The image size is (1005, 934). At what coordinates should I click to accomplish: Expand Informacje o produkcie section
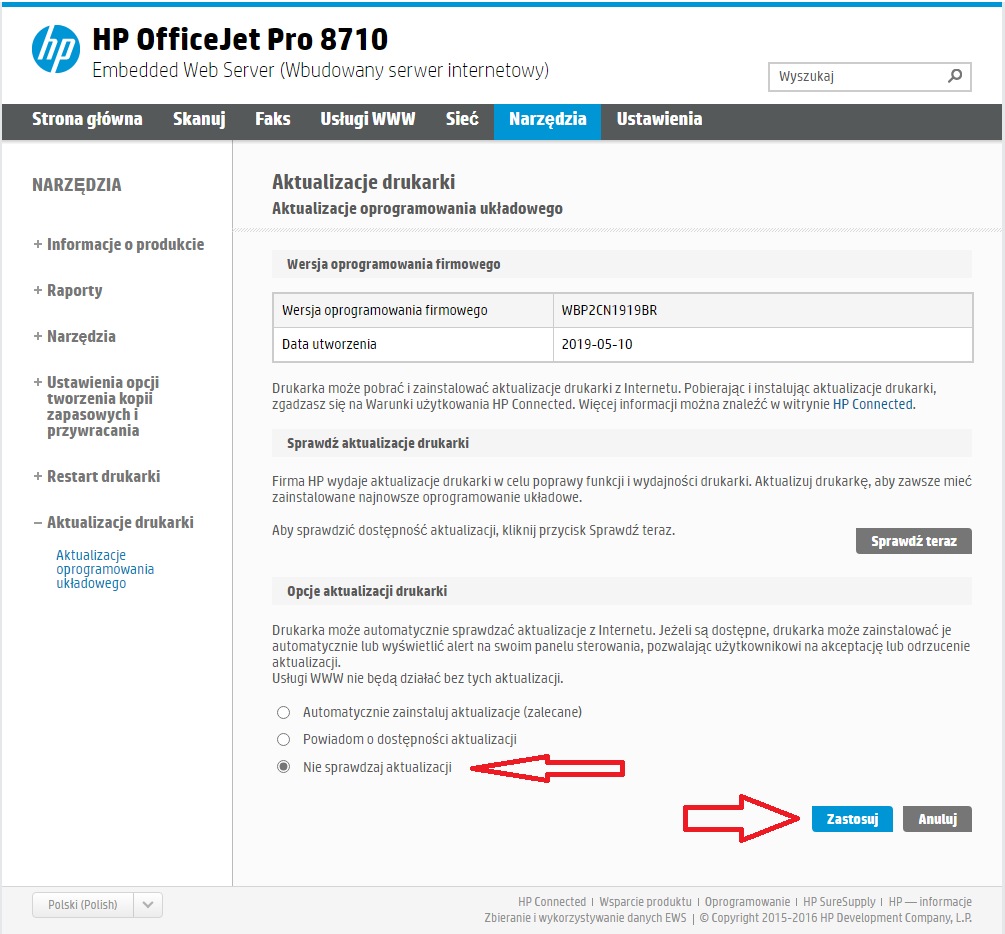click(118, 244)
